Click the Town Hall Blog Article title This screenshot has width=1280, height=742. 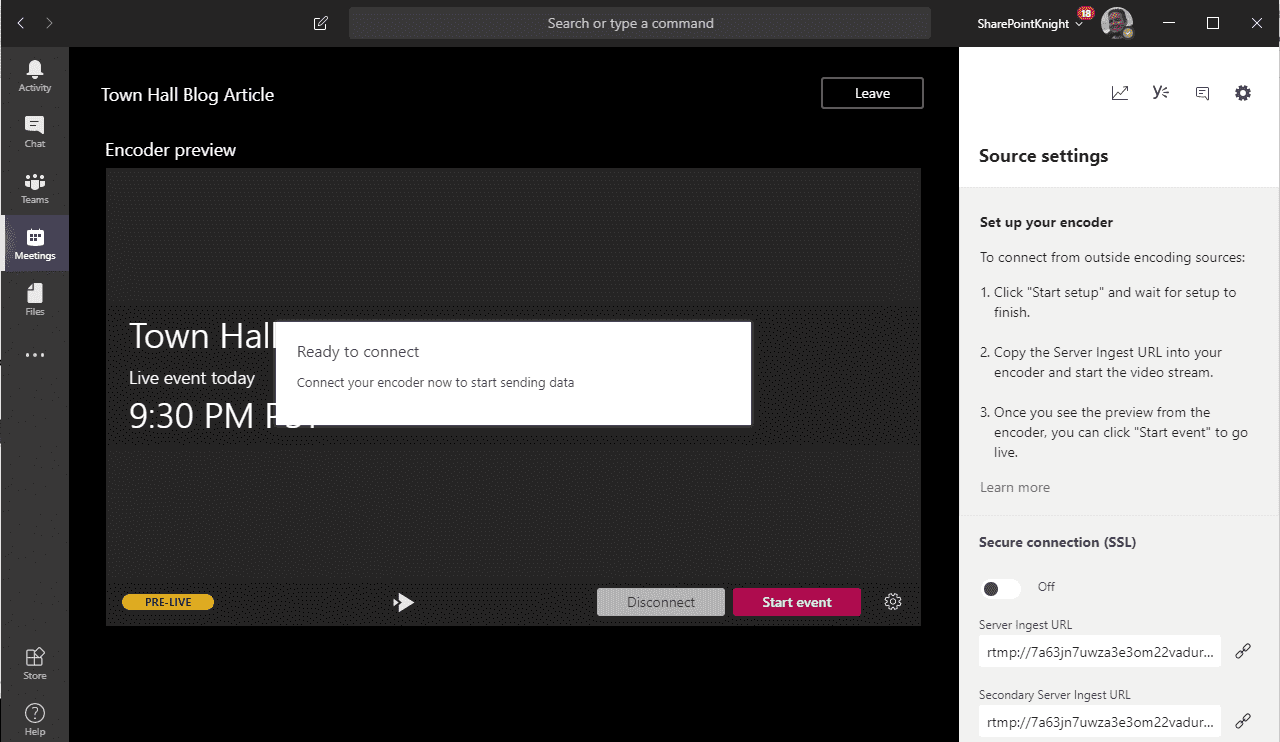(x=187, y=95)
